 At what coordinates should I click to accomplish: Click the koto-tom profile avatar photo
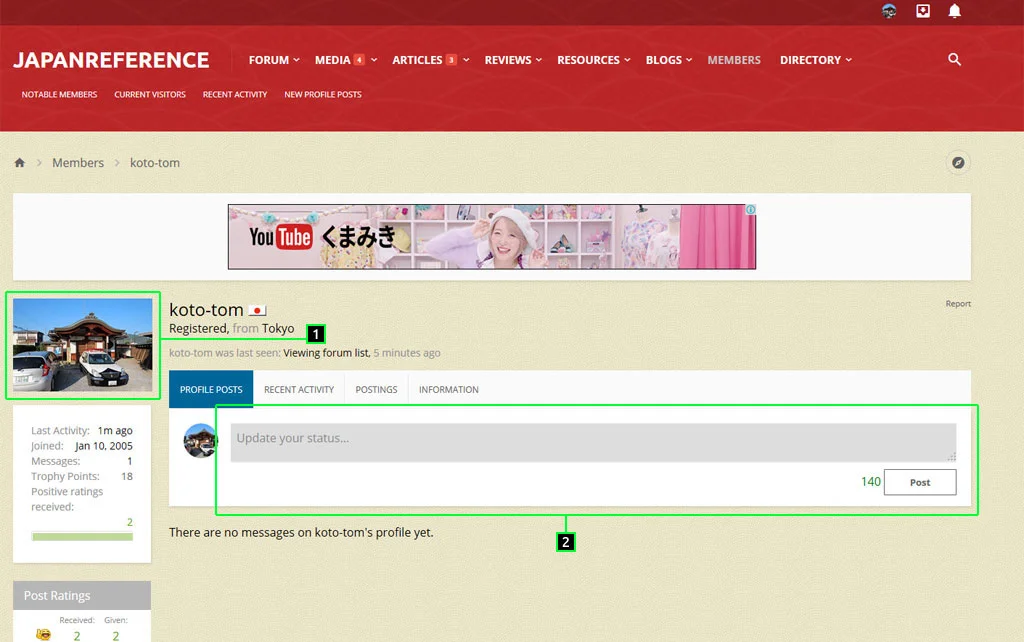tap(82, 345)
